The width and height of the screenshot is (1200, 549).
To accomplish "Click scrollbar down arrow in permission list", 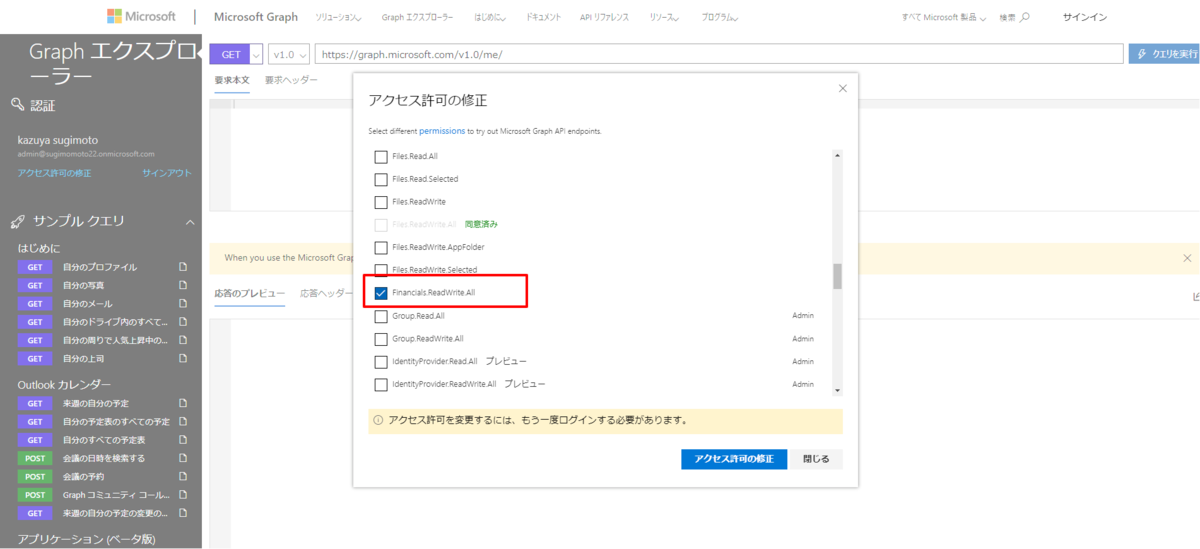I will [x=837, y=391].
